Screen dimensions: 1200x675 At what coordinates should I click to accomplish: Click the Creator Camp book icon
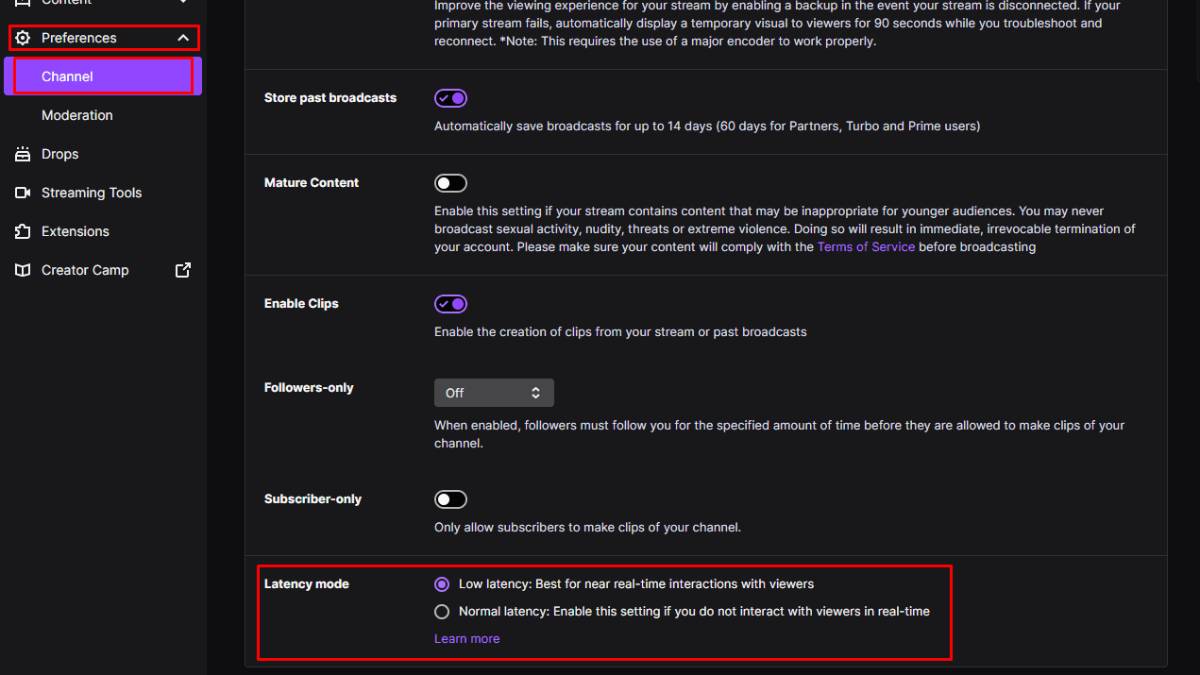[22, 270]
